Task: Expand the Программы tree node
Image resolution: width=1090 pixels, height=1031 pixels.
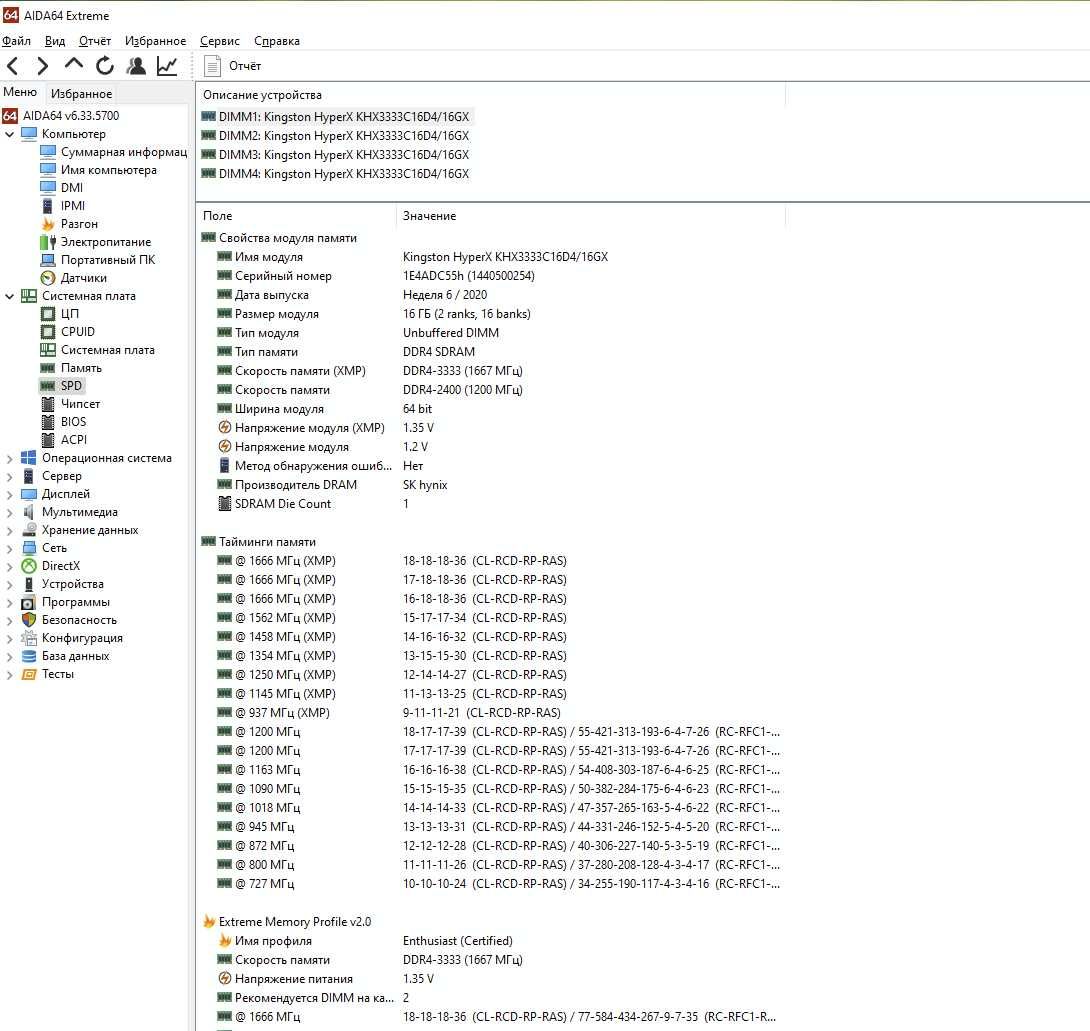Action: (x=10, y=603)
